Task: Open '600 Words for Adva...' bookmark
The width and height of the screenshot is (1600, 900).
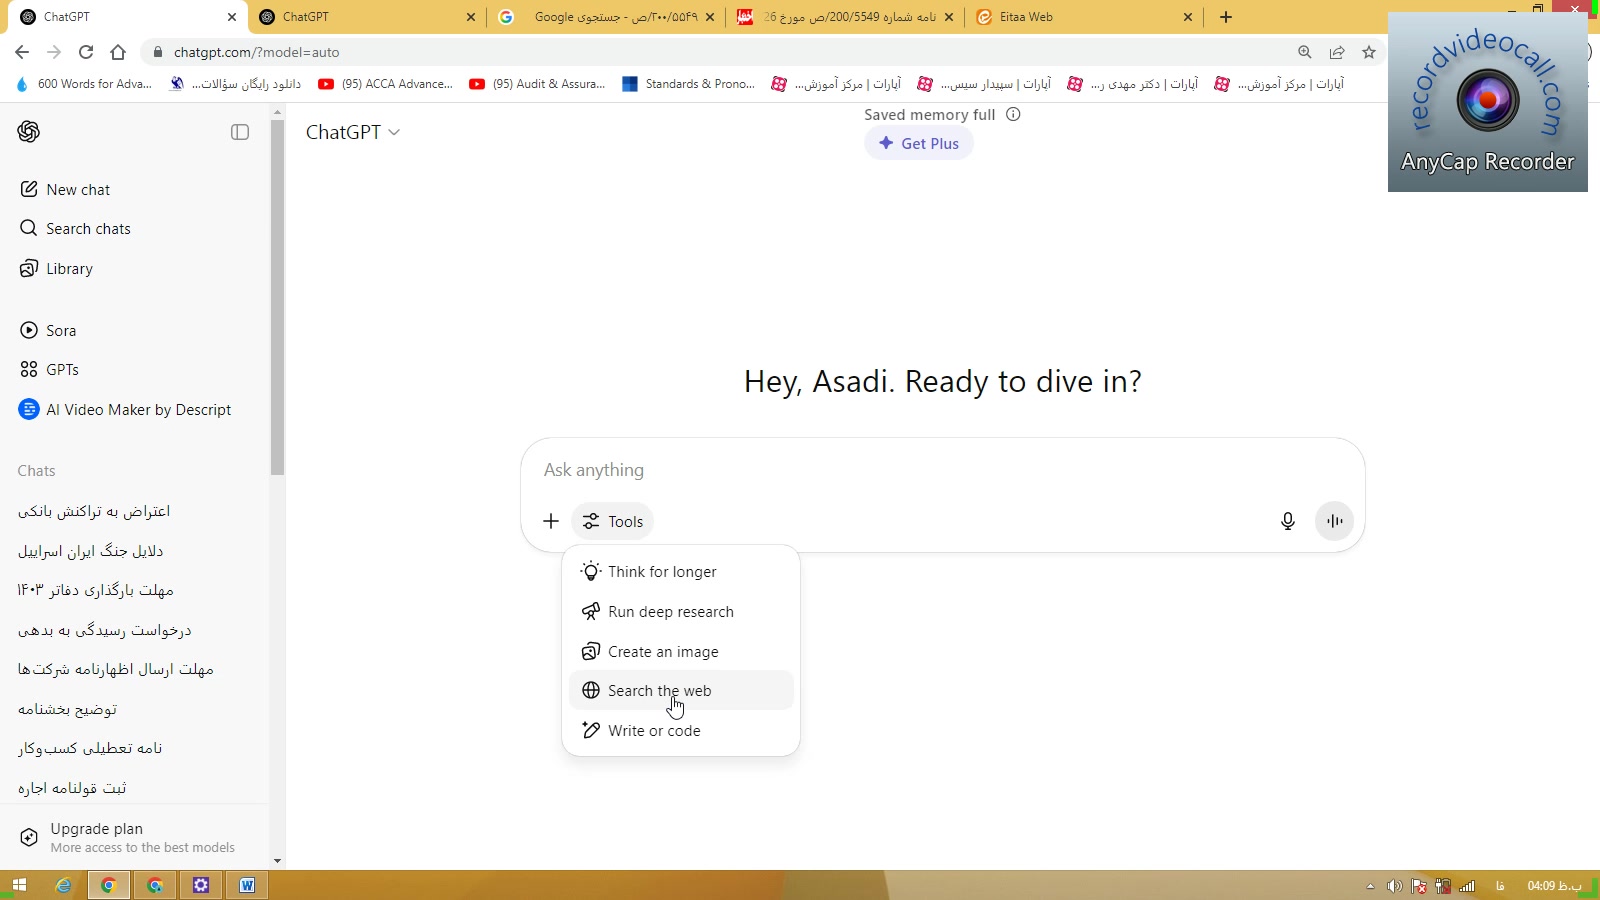Action: [84, 84]
